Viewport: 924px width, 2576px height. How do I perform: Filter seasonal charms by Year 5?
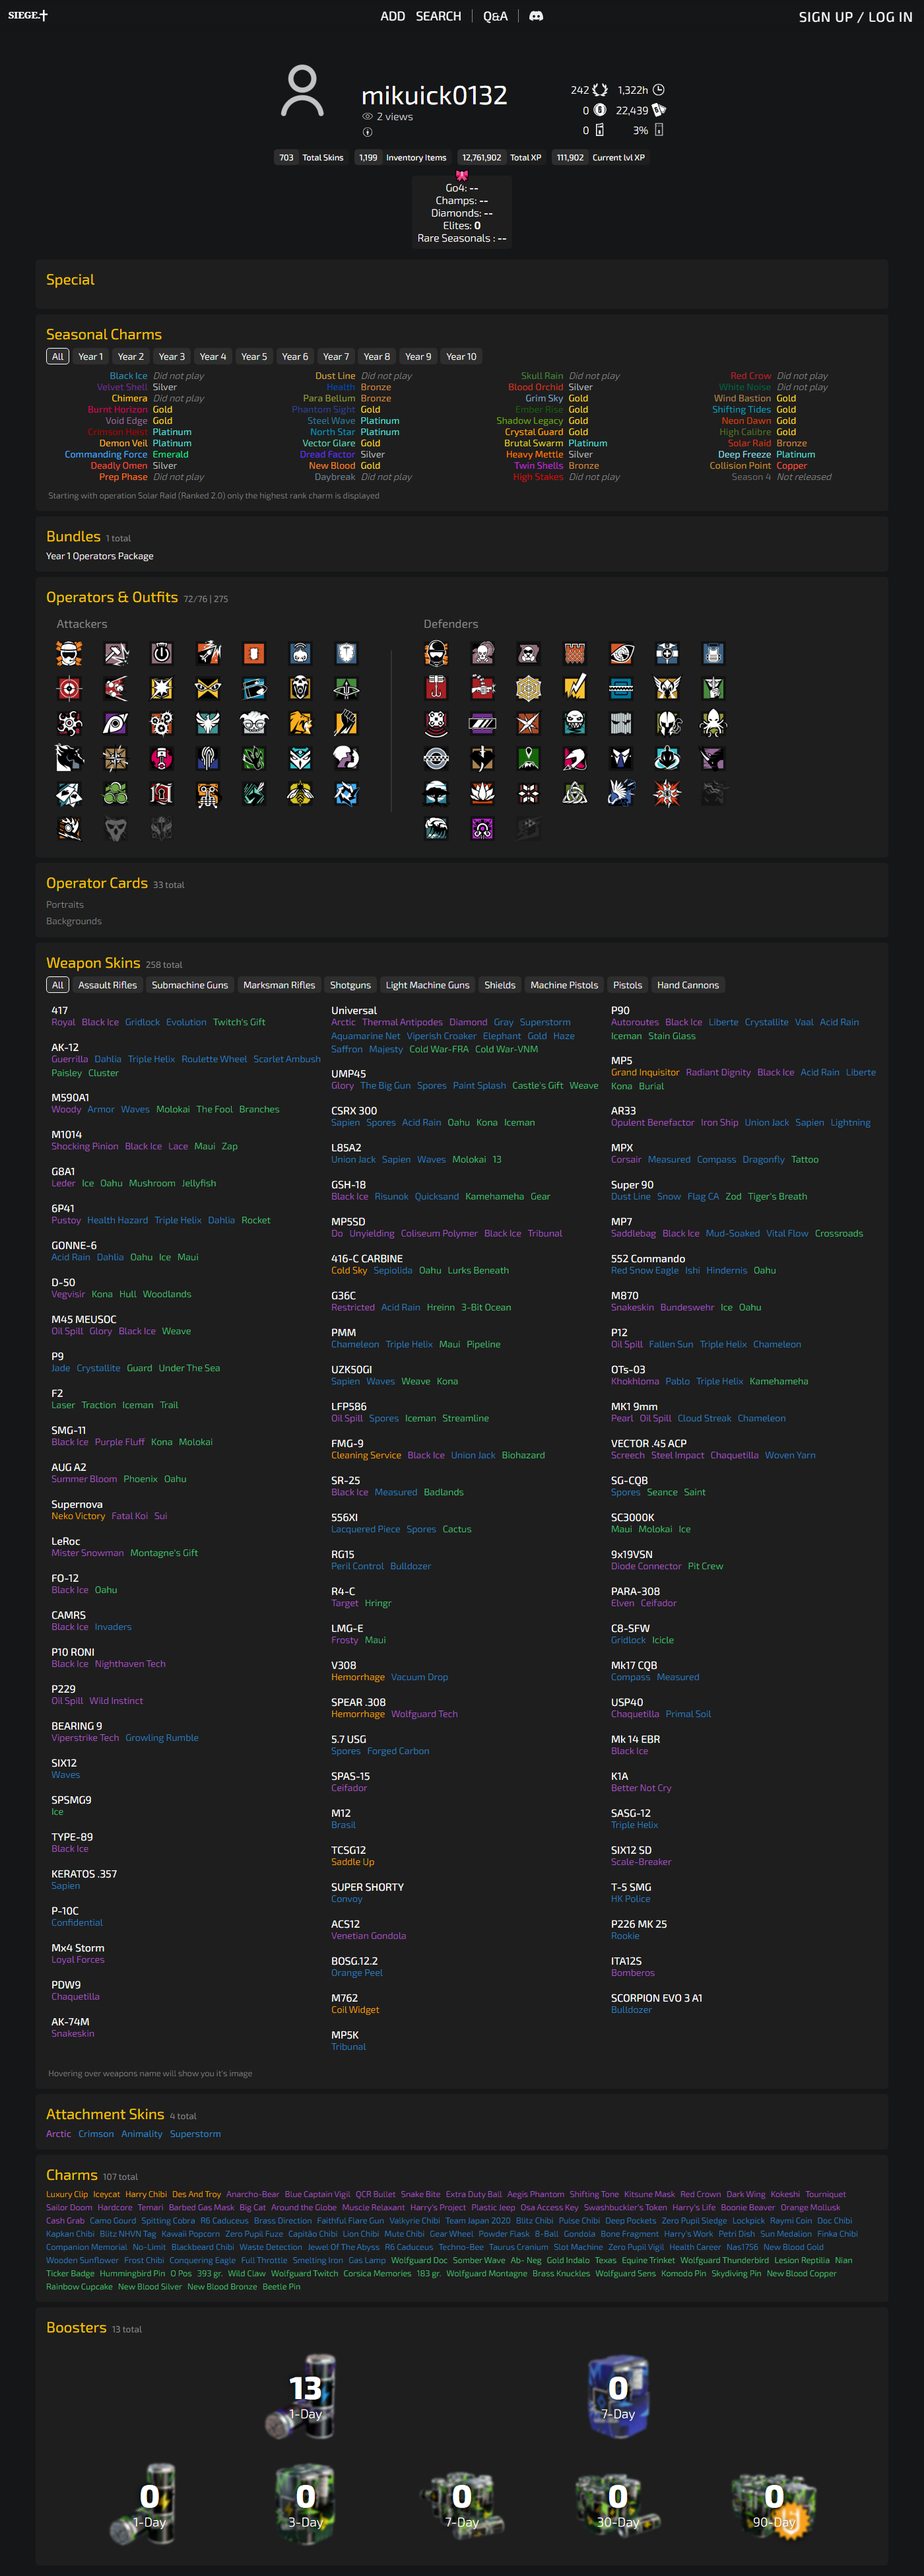point(254,357)
